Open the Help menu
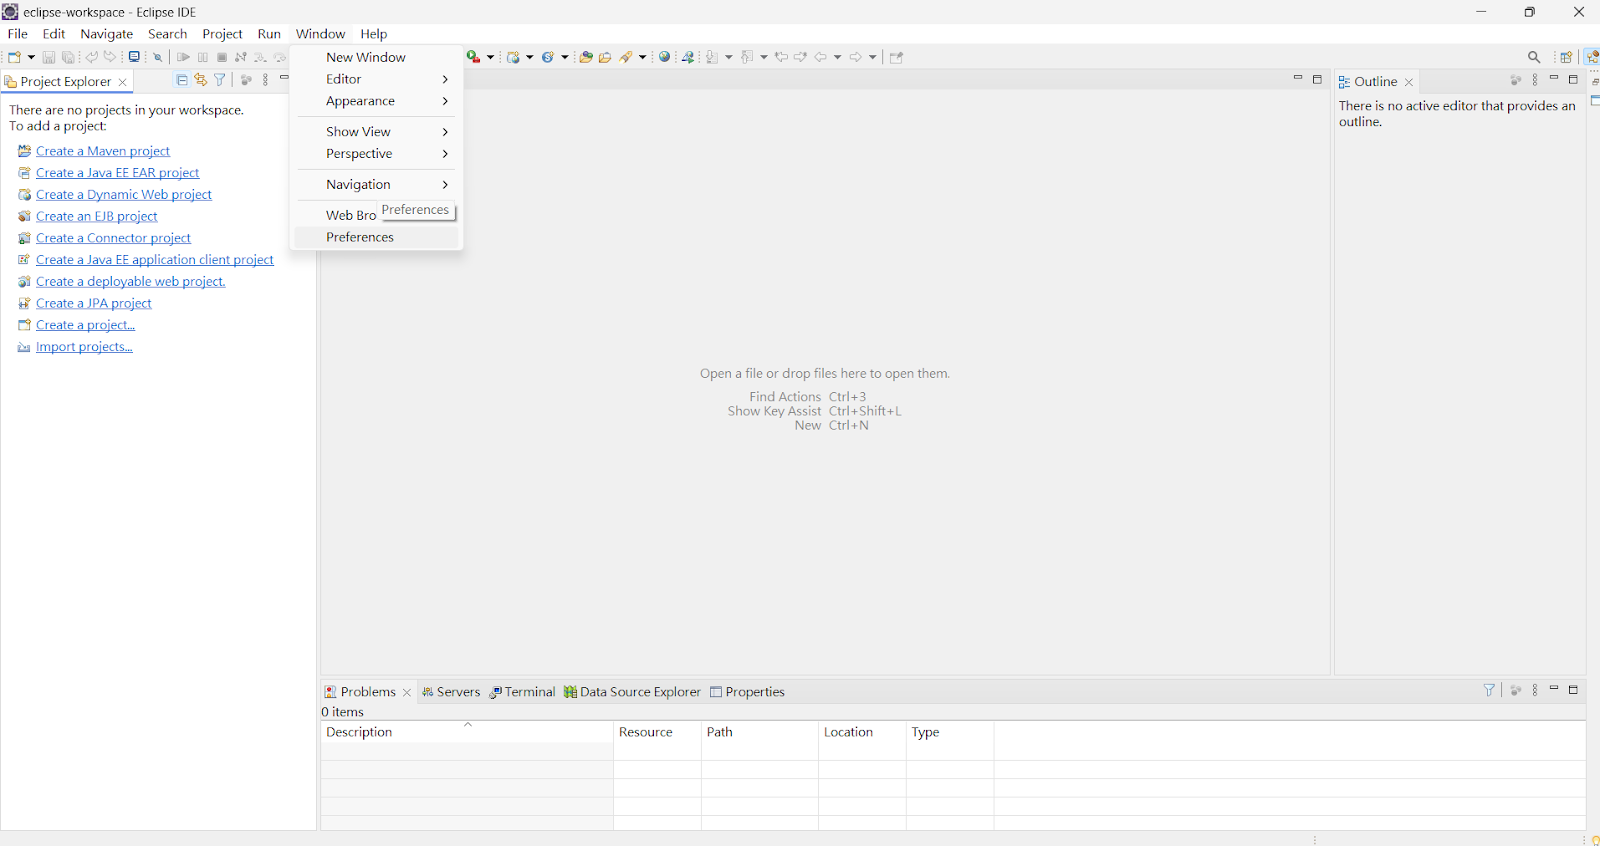Screen dimensions: 1600x846 point(374,34)
